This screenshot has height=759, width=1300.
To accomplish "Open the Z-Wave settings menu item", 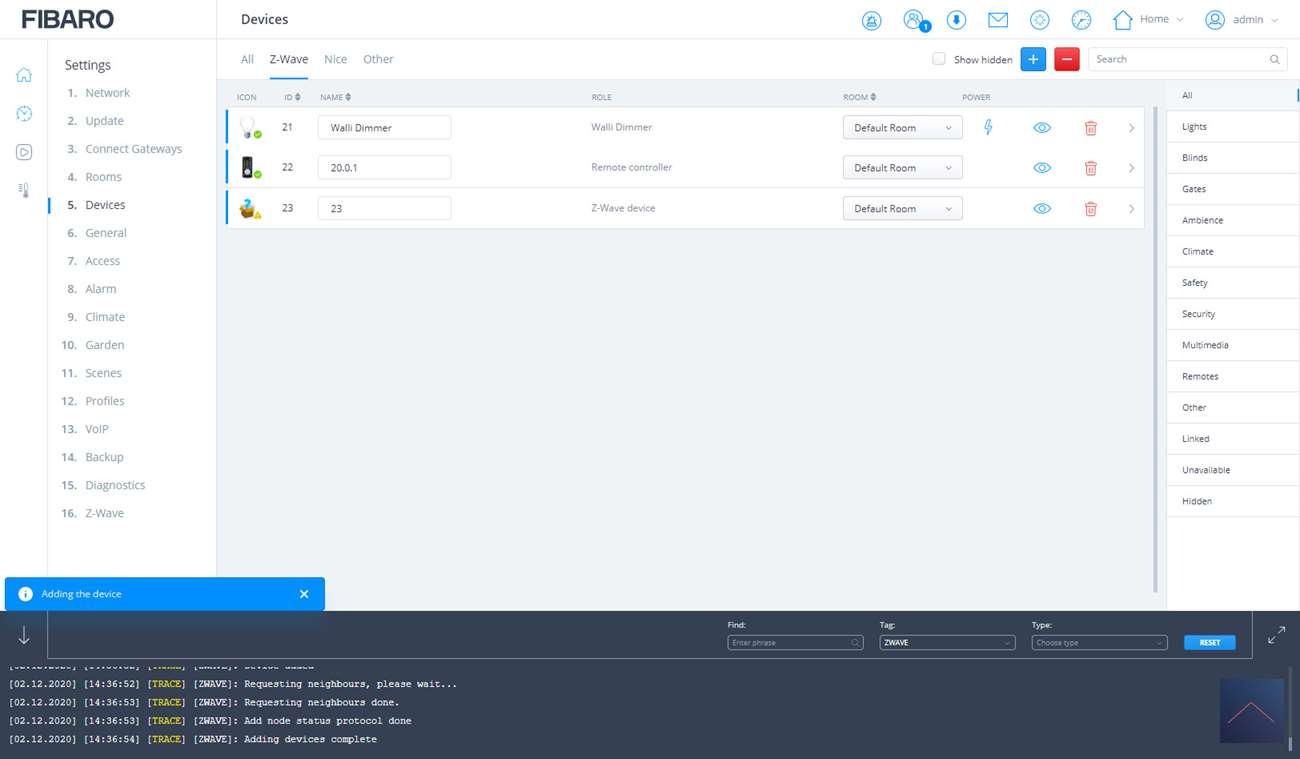I will click(x=104, y=513).
